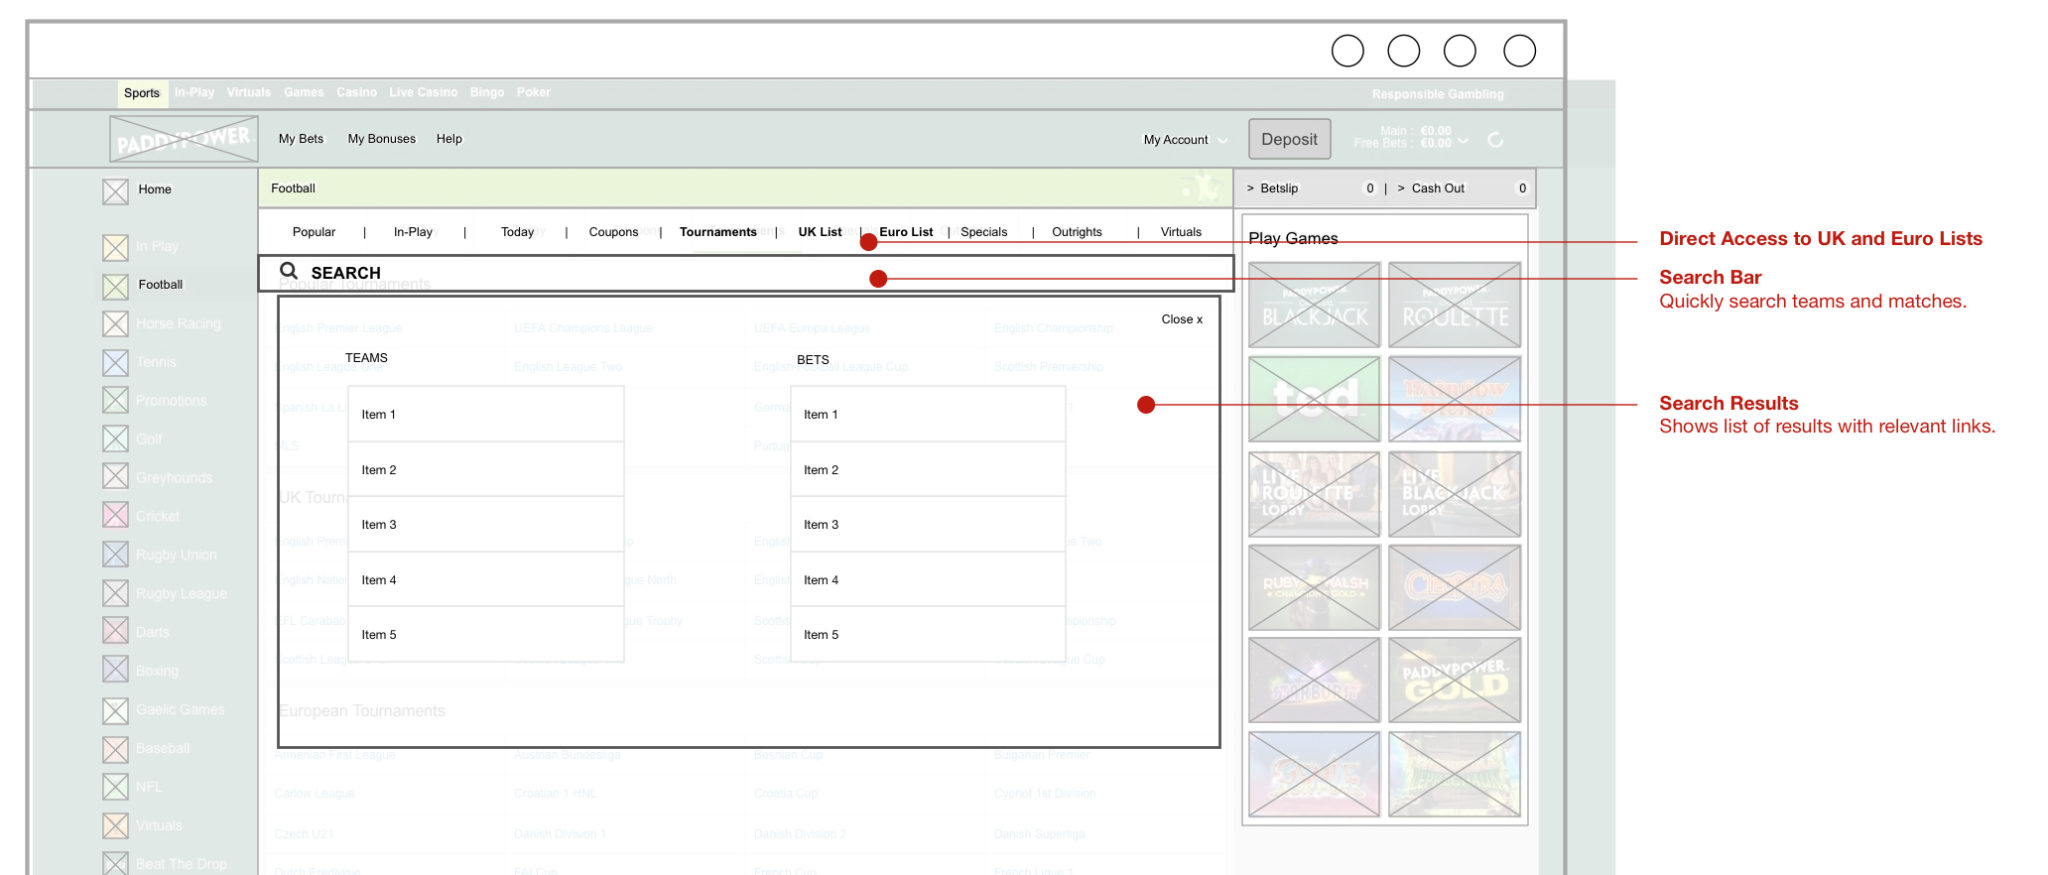Open the Ted game thumbnail
2048x875 pixels.
[x=1314, y=399]
